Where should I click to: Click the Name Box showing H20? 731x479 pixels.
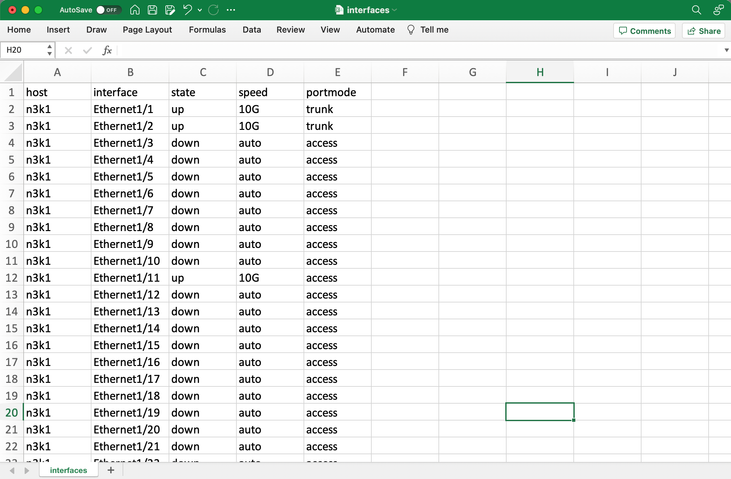click(x=23, y=50)
